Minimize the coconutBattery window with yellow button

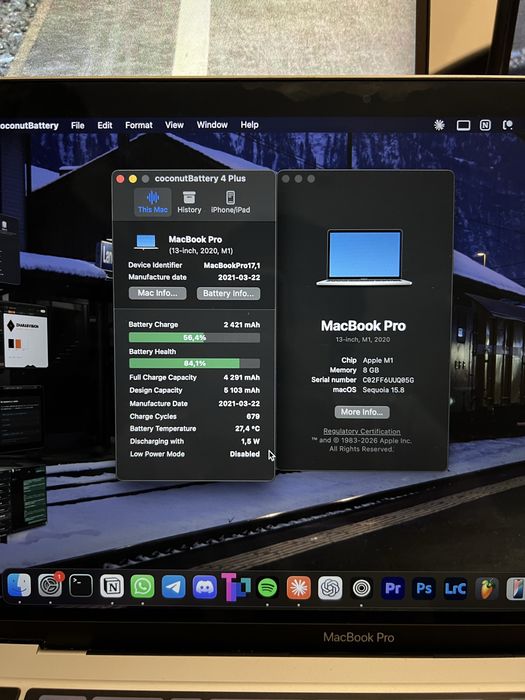point(133,179)
